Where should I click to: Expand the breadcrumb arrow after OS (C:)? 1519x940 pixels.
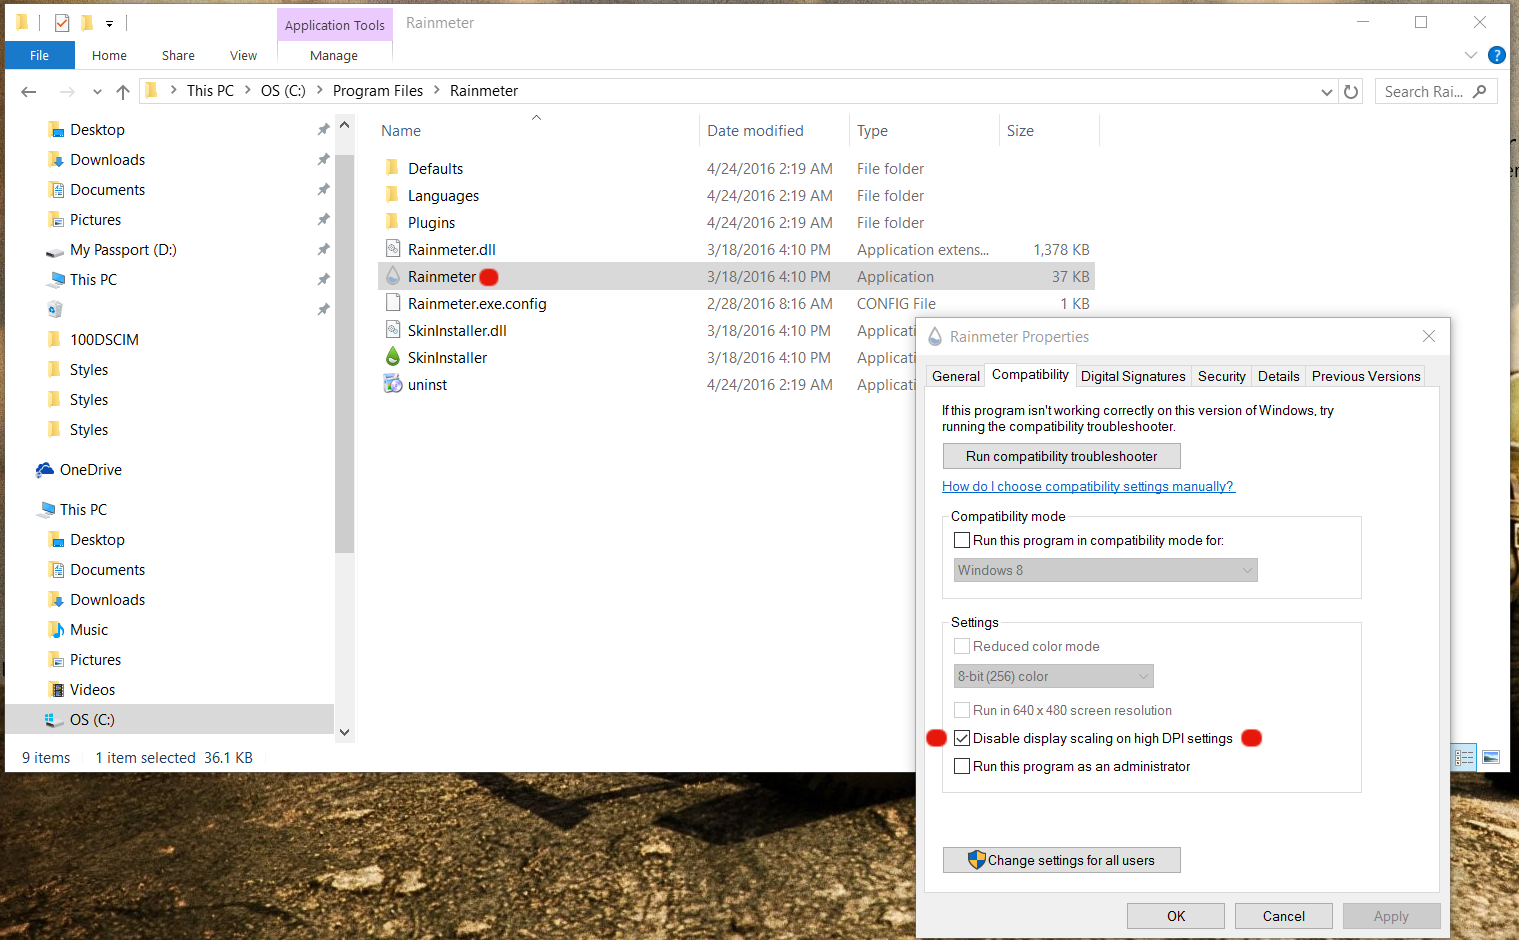pyautogui.click(x=319, y=91)
